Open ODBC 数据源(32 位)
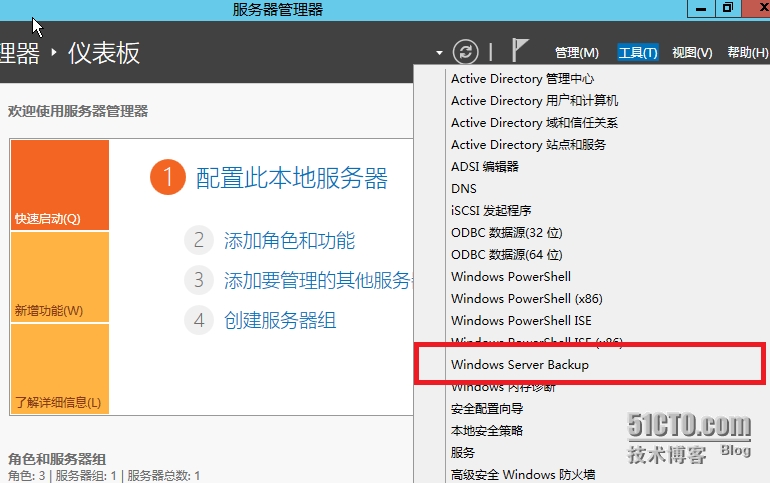 pyautogui.click(x=506, y=233)
